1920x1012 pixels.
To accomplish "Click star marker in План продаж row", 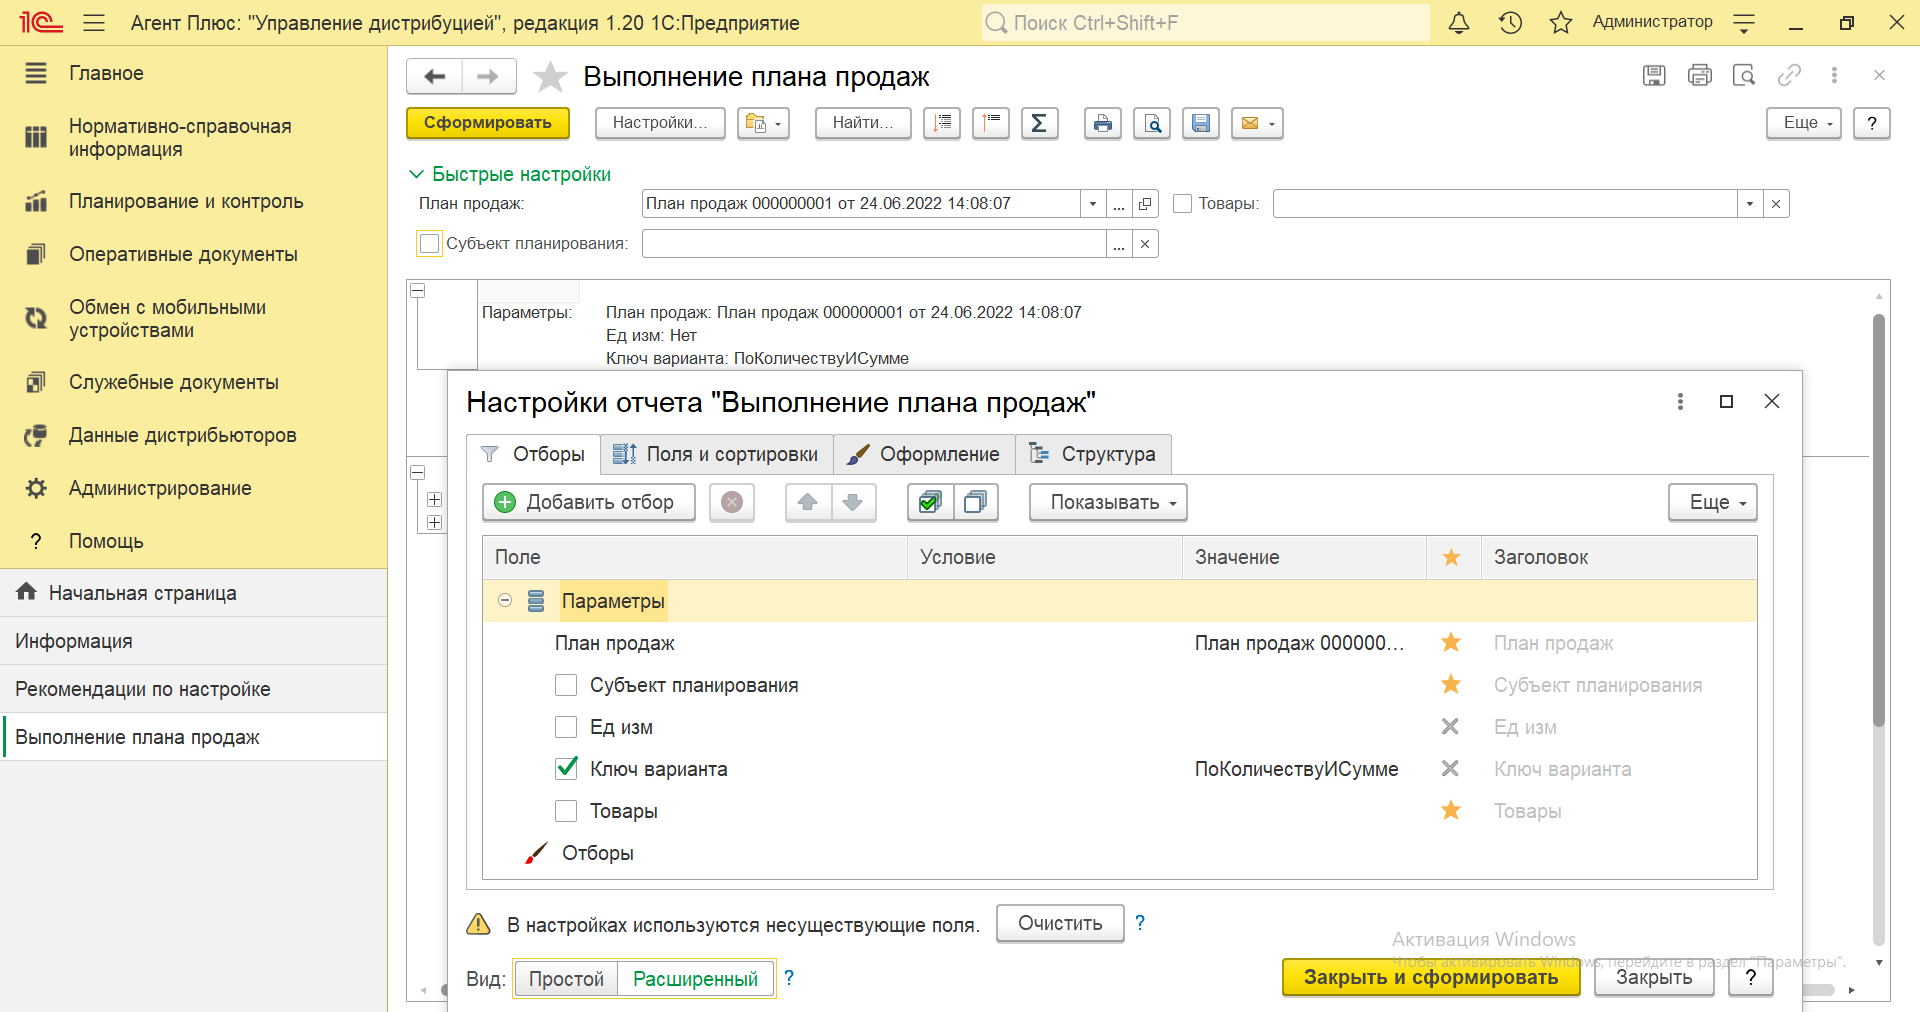I will coord(1451,643).
